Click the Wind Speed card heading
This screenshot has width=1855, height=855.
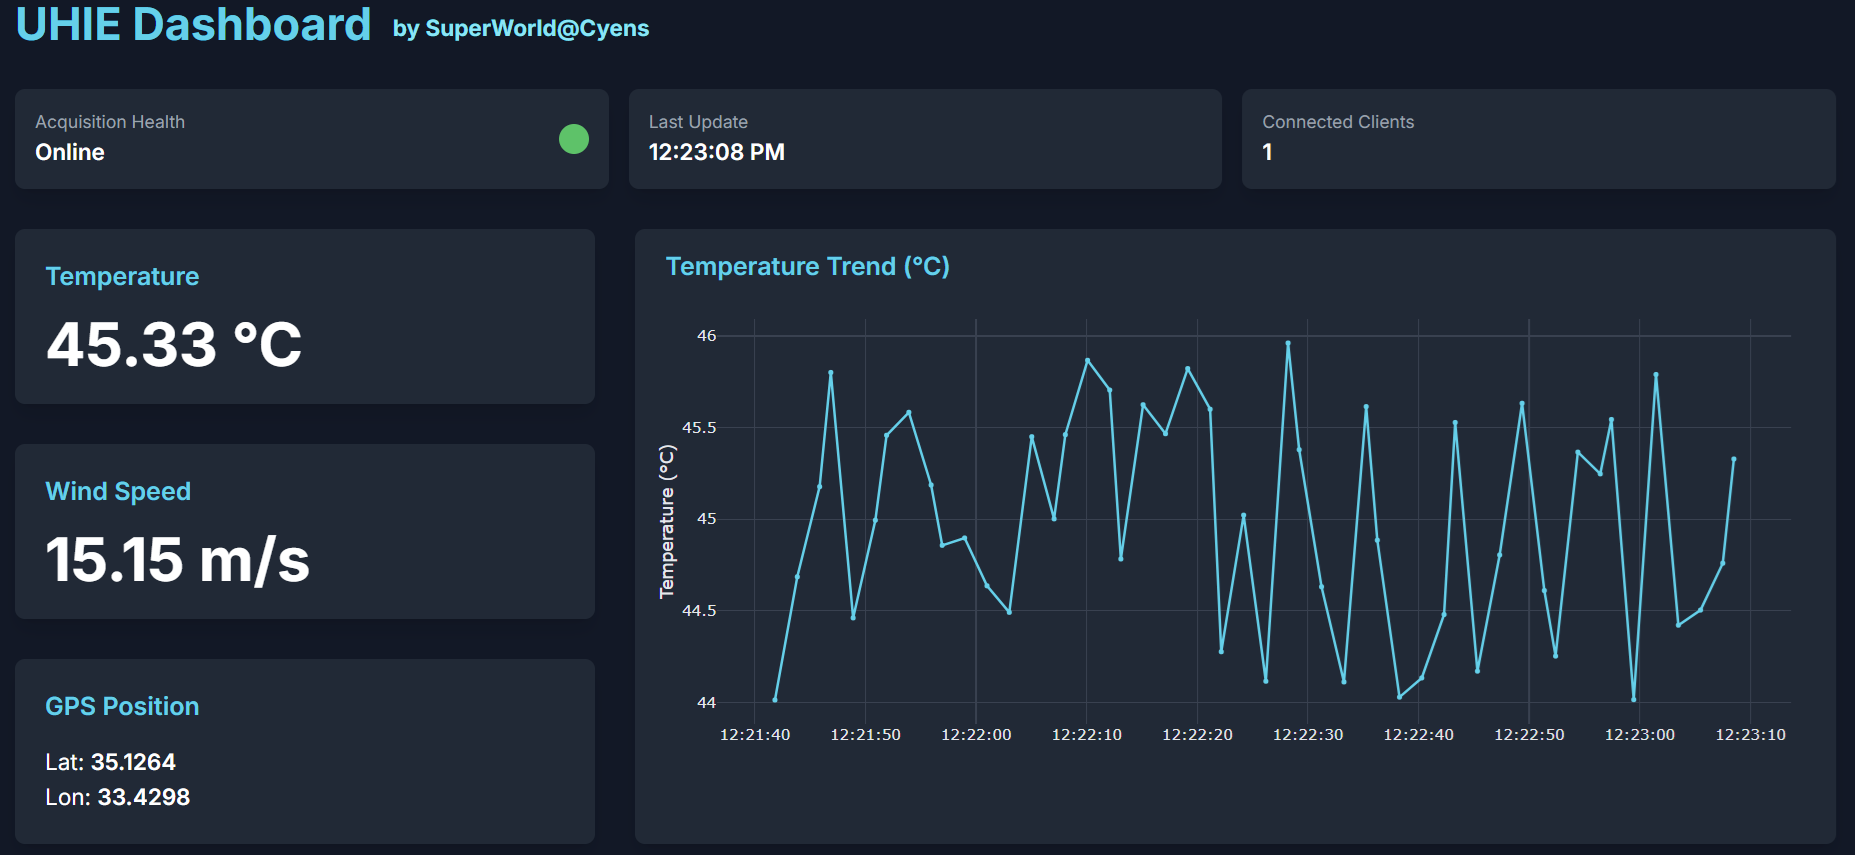coord(118,491)
